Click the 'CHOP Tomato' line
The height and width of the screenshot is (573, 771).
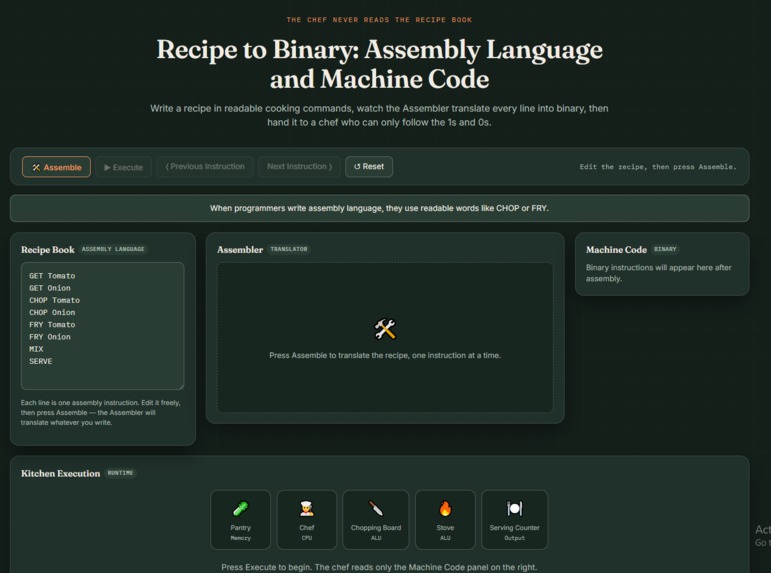[54, 301]
